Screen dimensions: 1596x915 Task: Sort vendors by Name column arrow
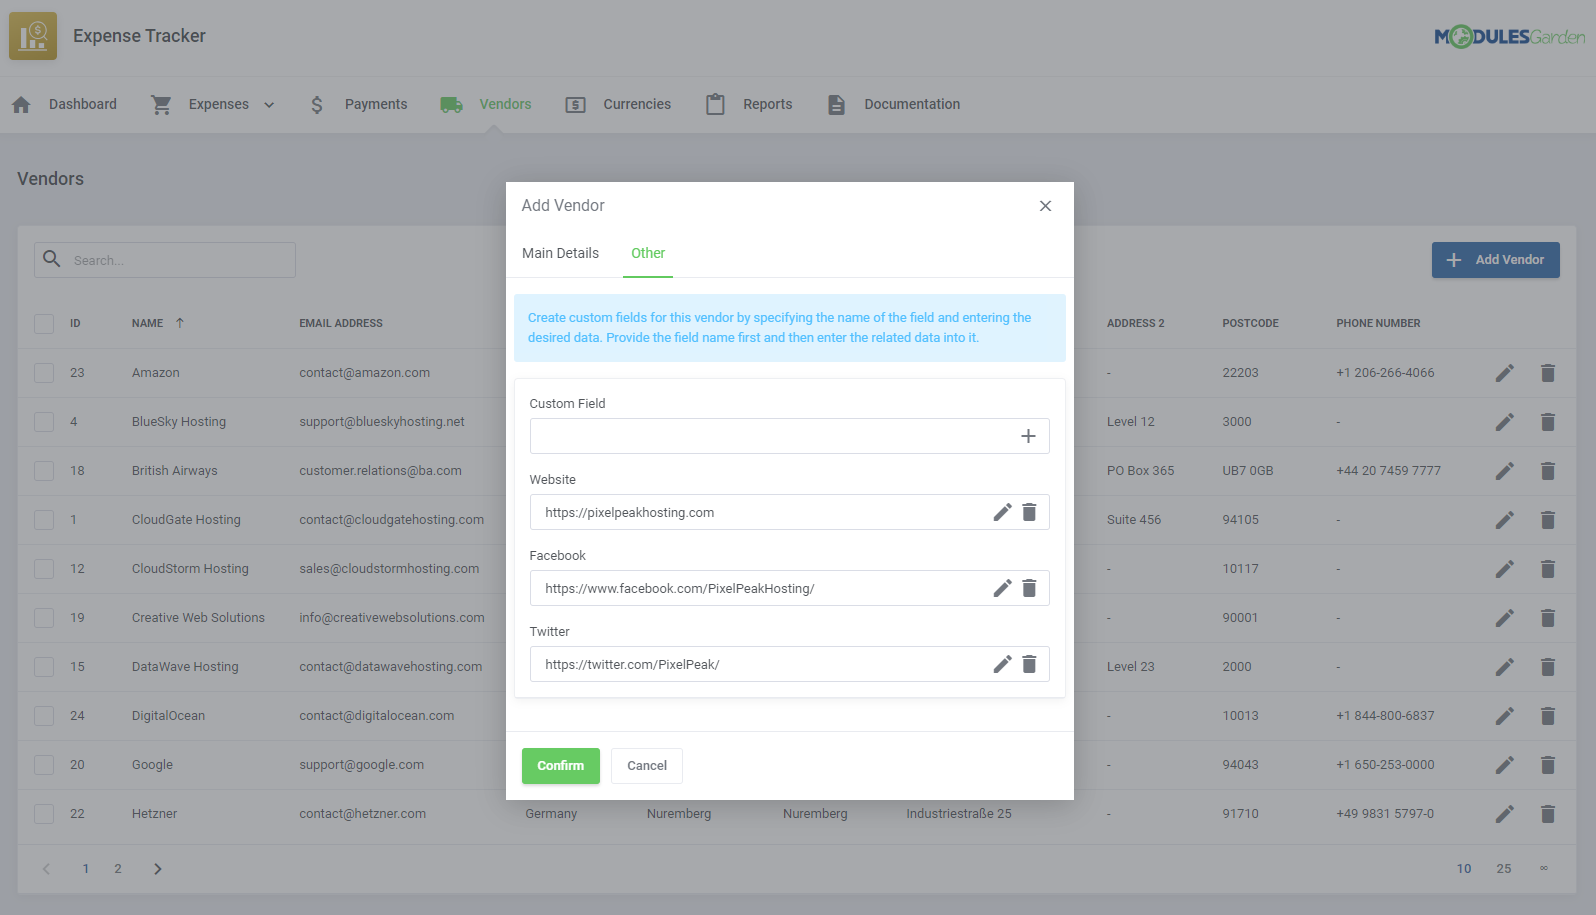[x=180, y=323]
